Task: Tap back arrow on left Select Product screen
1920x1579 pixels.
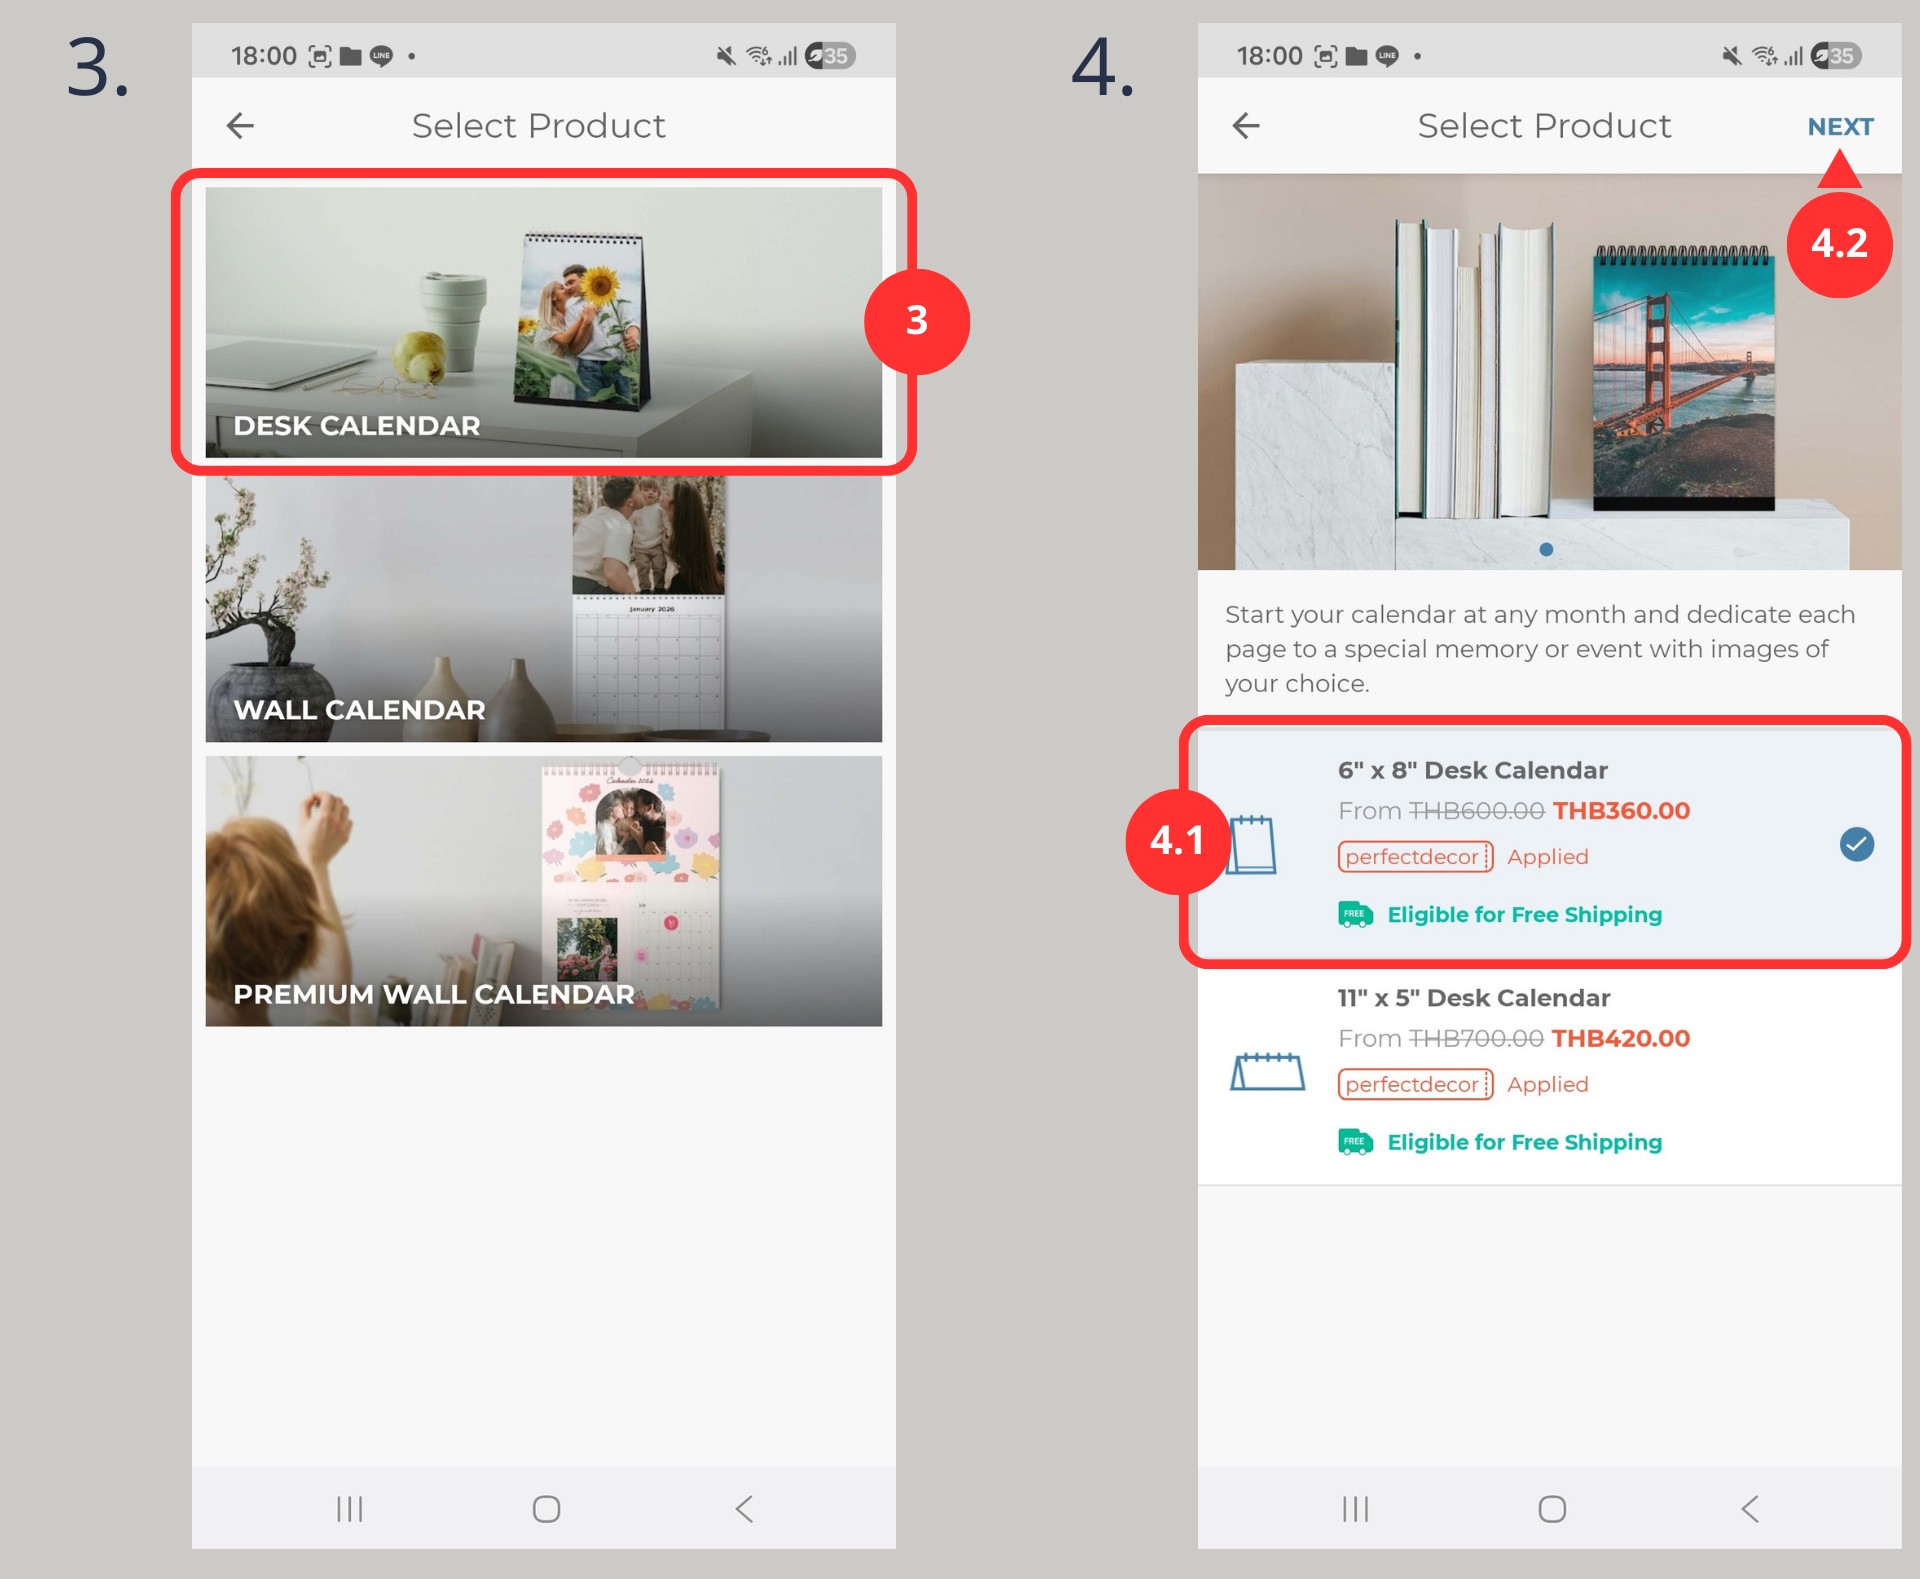Action: 240,126
